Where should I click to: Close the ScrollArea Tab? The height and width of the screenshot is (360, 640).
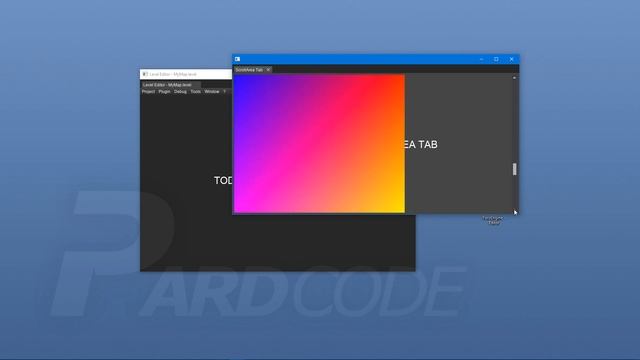268,70
